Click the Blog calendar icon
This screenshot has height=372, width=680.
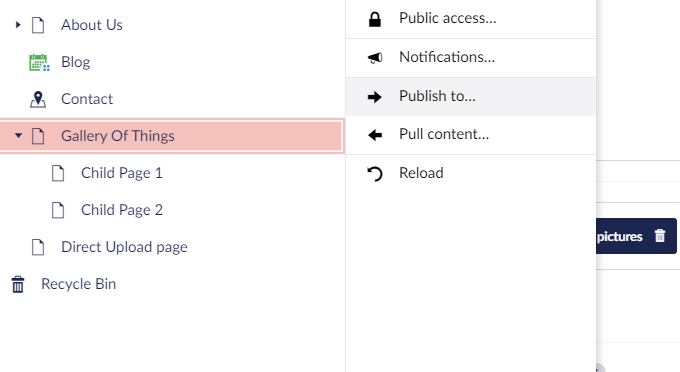[x=39, y=62]
